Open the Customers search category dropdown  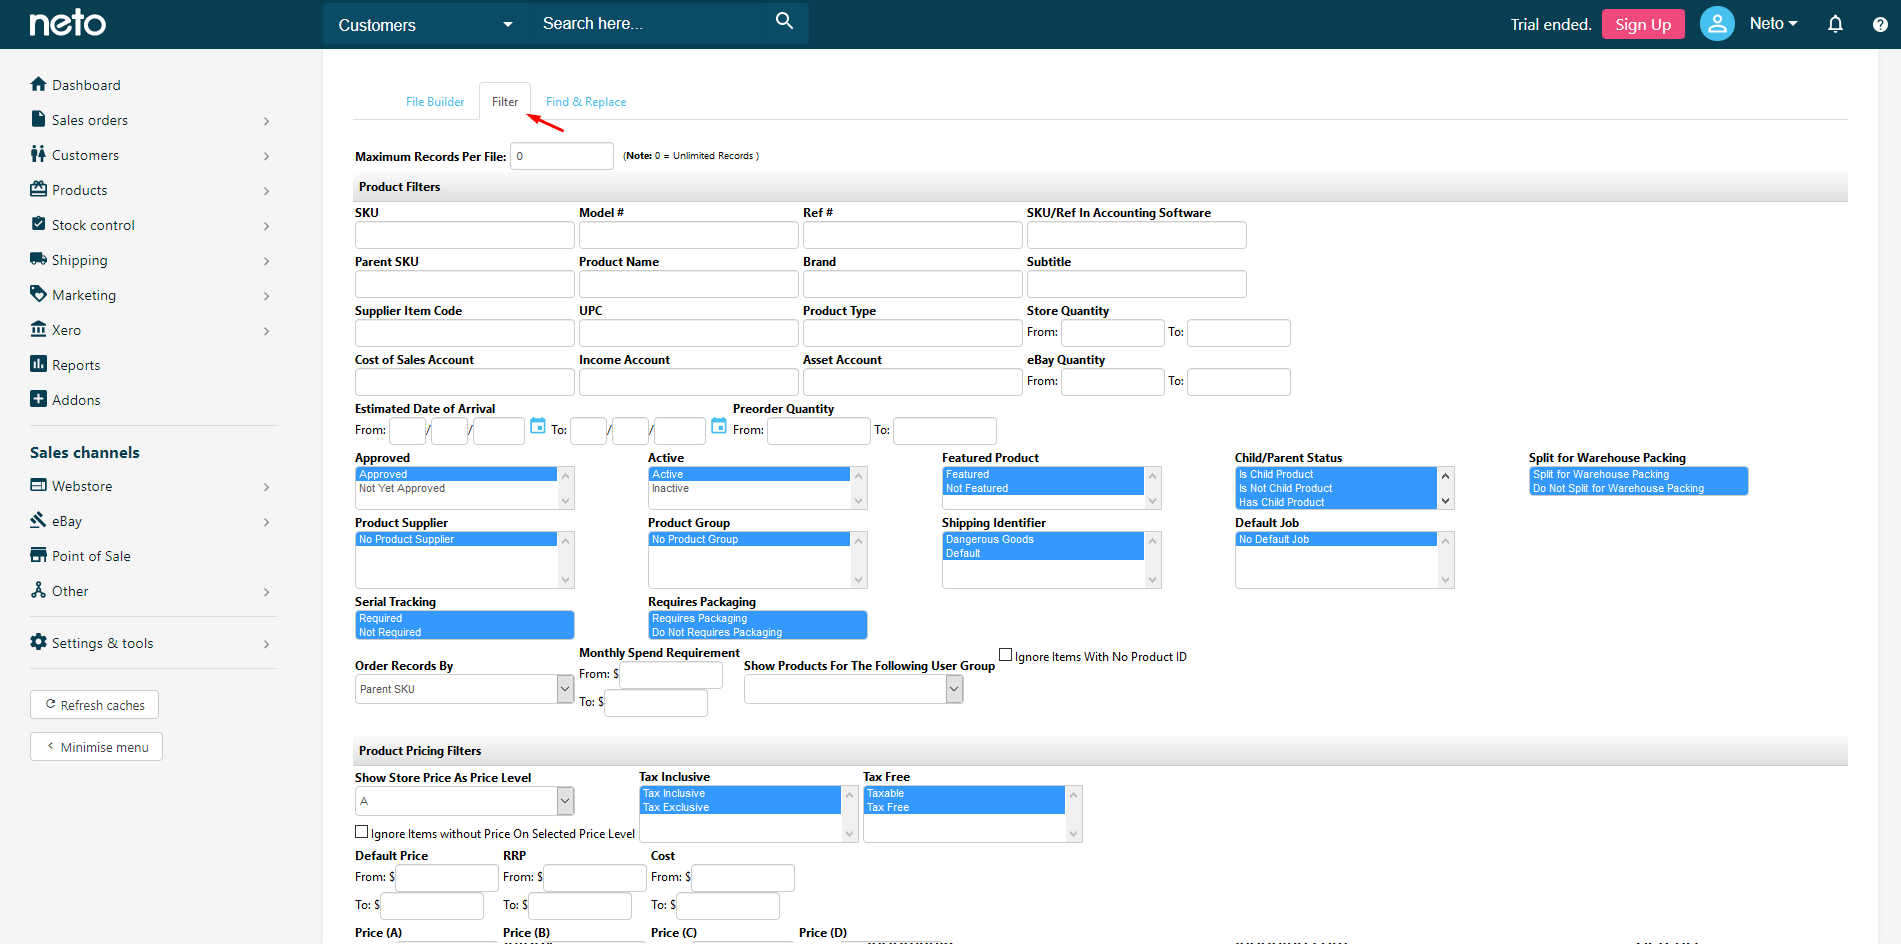(425, 24)
